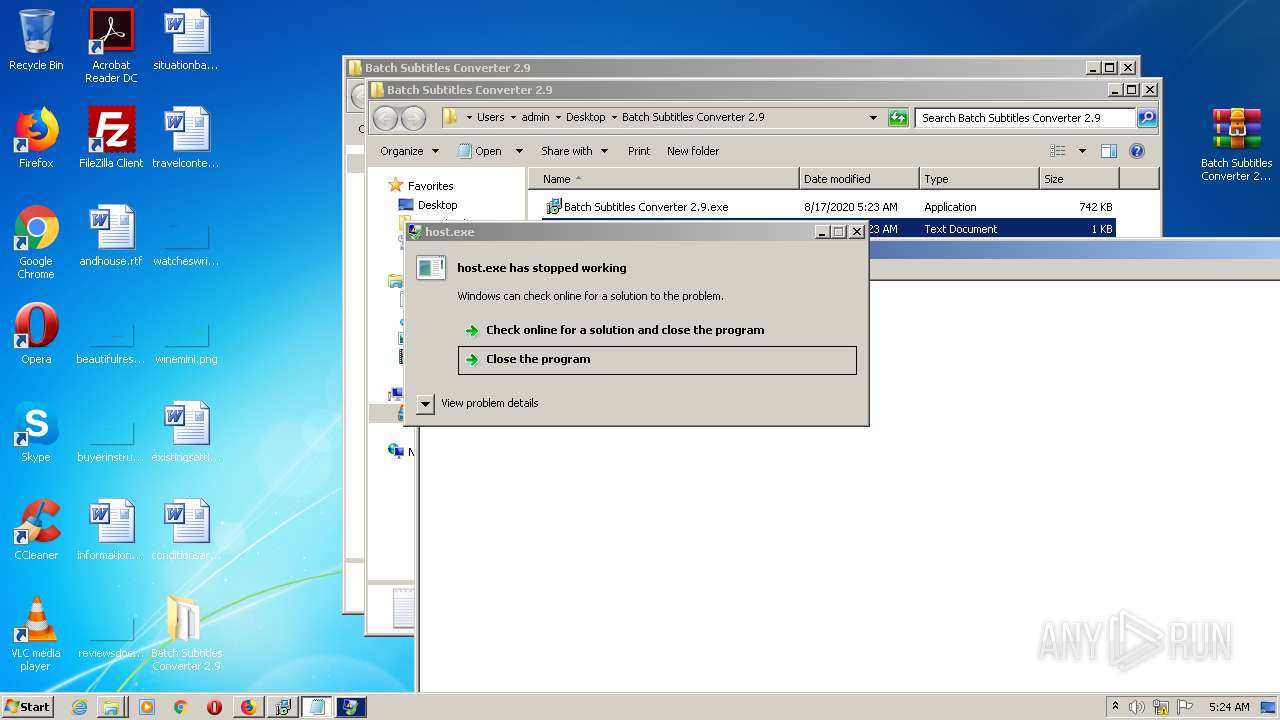1280x720 pixels.
Task: Sort by Type column header
Action: coord(979,179)
